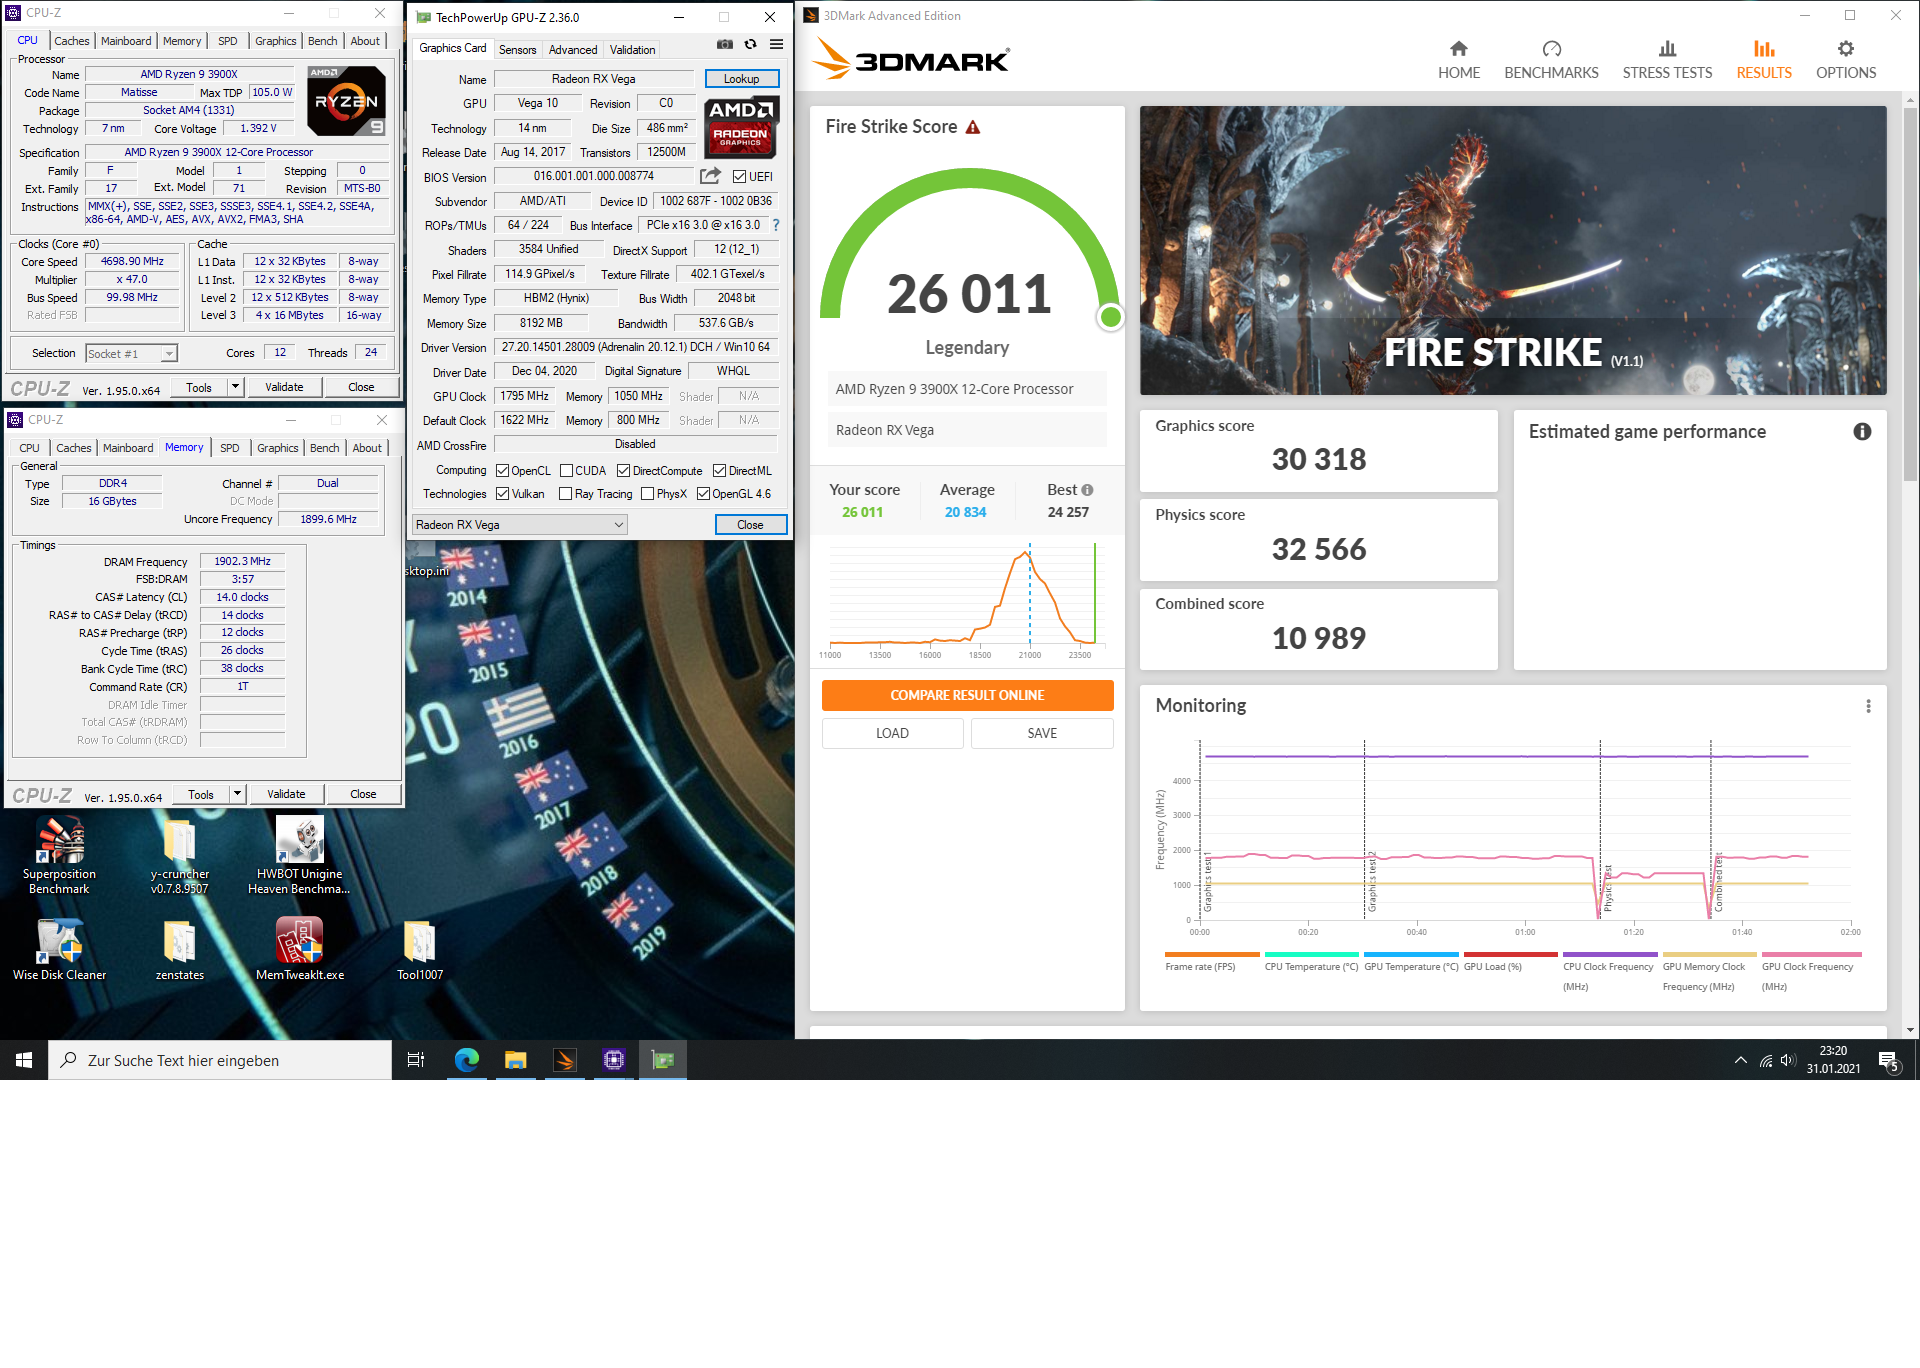
Task: Open RESULTS section in 3DMark
Action: pos(1764,60)
